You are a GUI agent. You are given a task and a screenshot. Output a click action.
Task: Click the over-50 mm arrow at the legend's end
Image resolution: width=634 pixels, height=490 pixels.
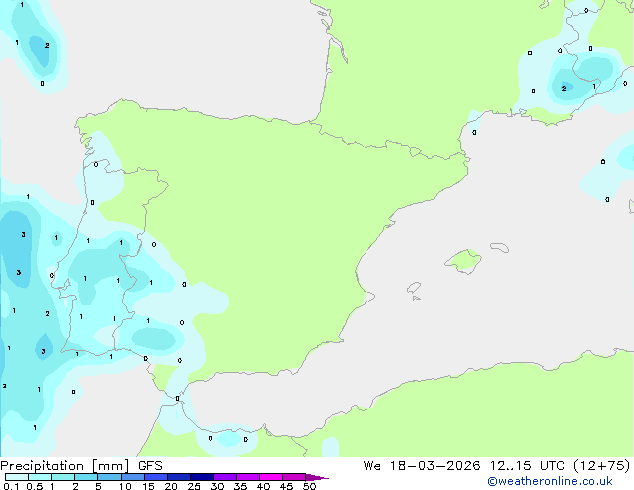pyautogui.click(x=317, y=477)
